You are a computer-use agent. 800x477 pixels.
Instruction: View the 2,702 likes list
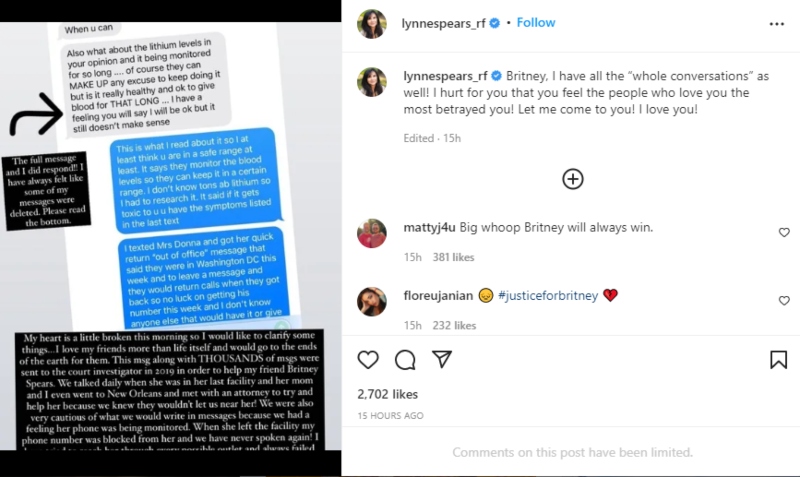(x=388, y=394)
